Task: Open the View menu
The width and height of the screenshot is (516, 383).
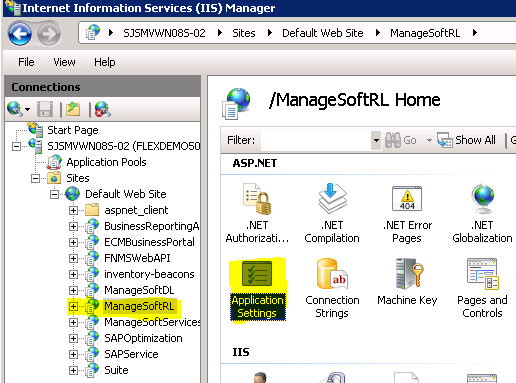Action: pyautogui.click(x=64, y=62)
